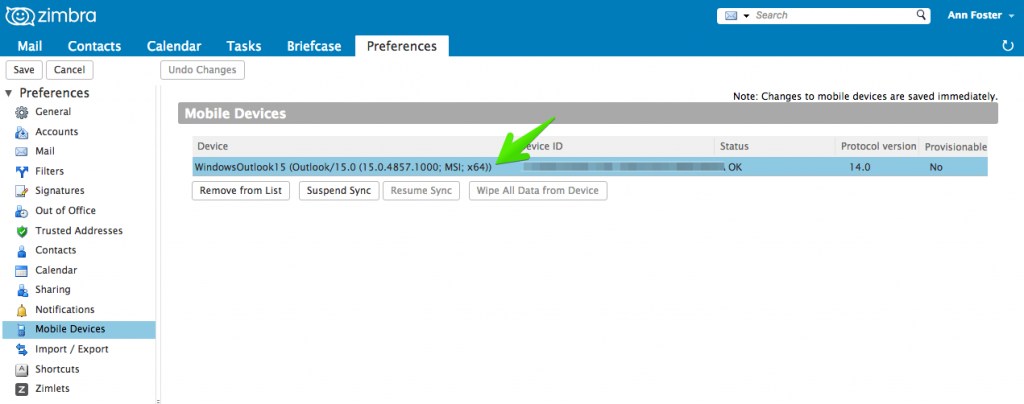Click Undo Changes button
This screenshot has height=404, width=1024.
point(202,70)
